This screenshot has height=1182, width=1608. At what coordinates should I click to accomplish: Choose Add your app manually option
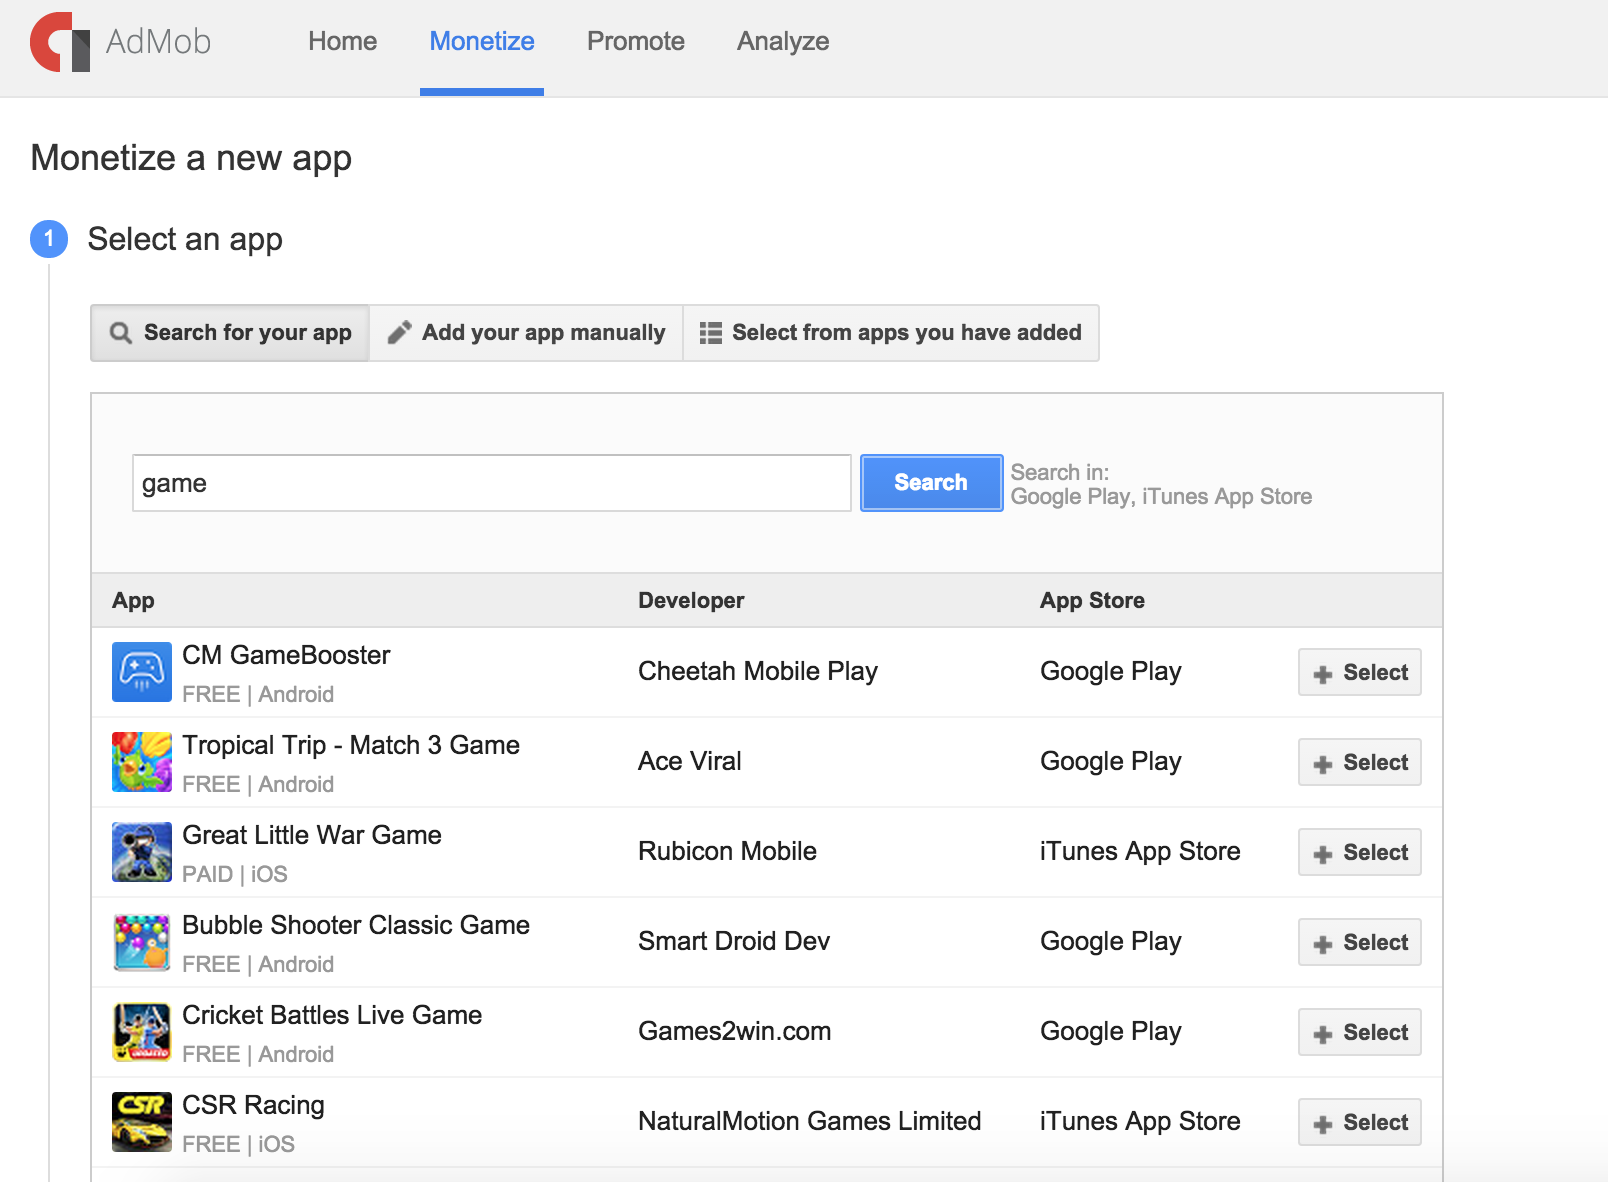[526, 333]
